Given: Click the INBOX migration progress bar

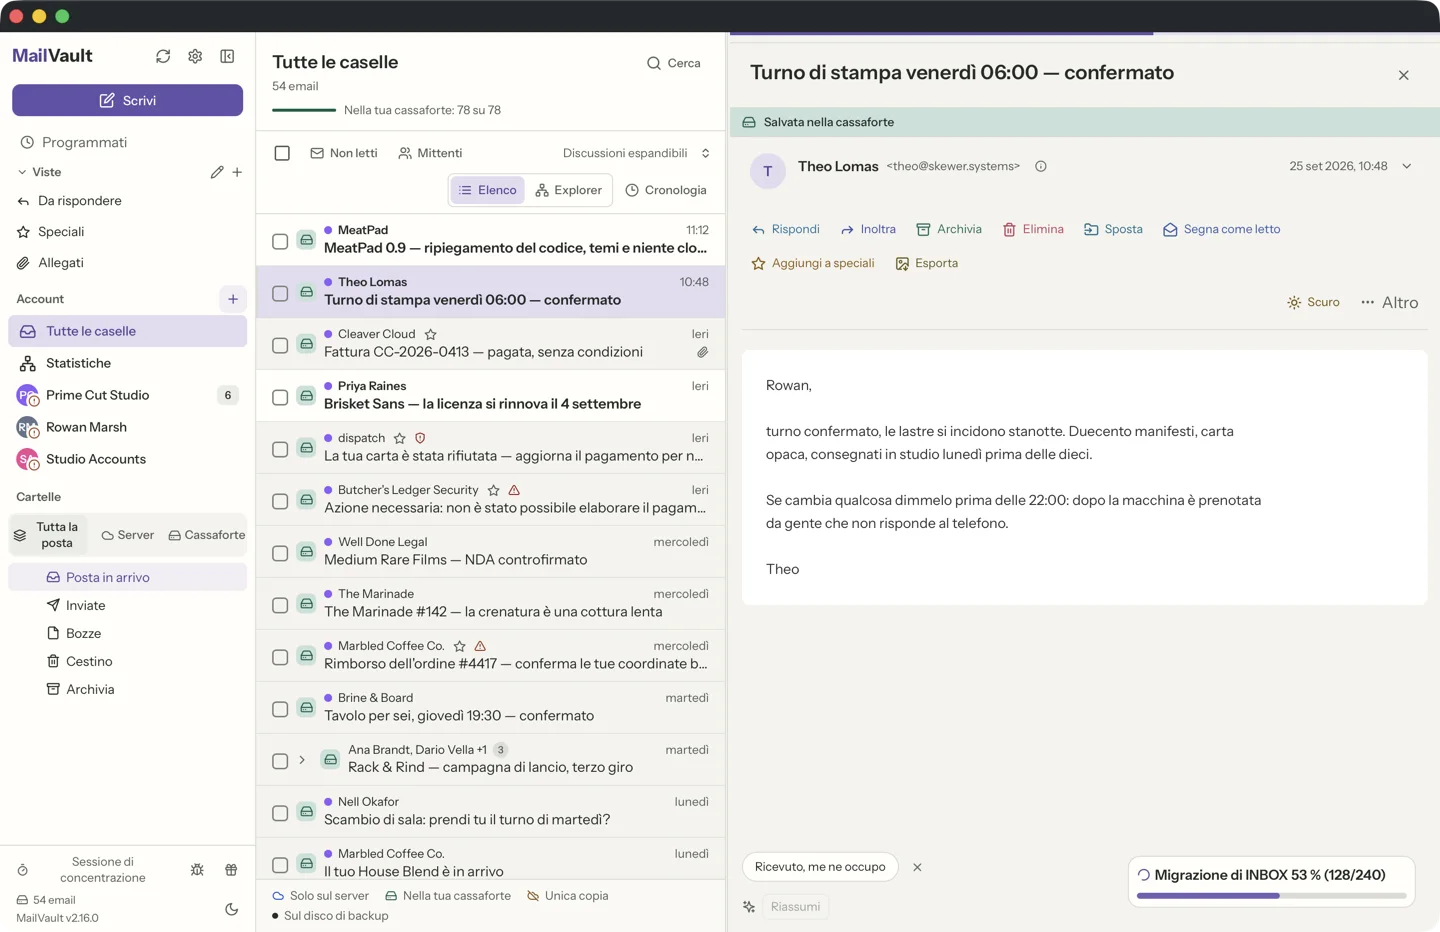Looking at the screenshot, I should (x=1271, y=896).
